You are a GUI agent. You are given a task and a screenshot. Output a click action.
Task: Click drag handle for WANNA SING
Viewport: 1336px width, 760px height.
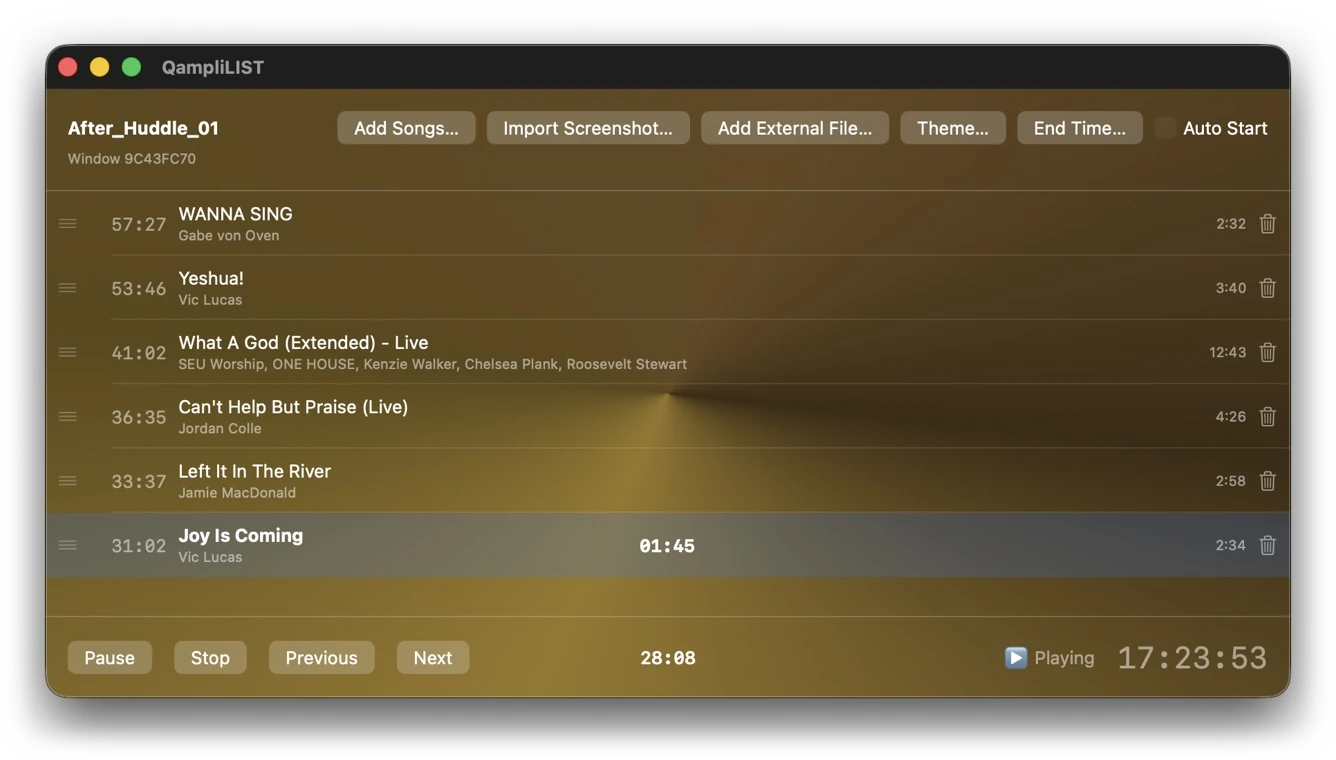coord(67,224)
